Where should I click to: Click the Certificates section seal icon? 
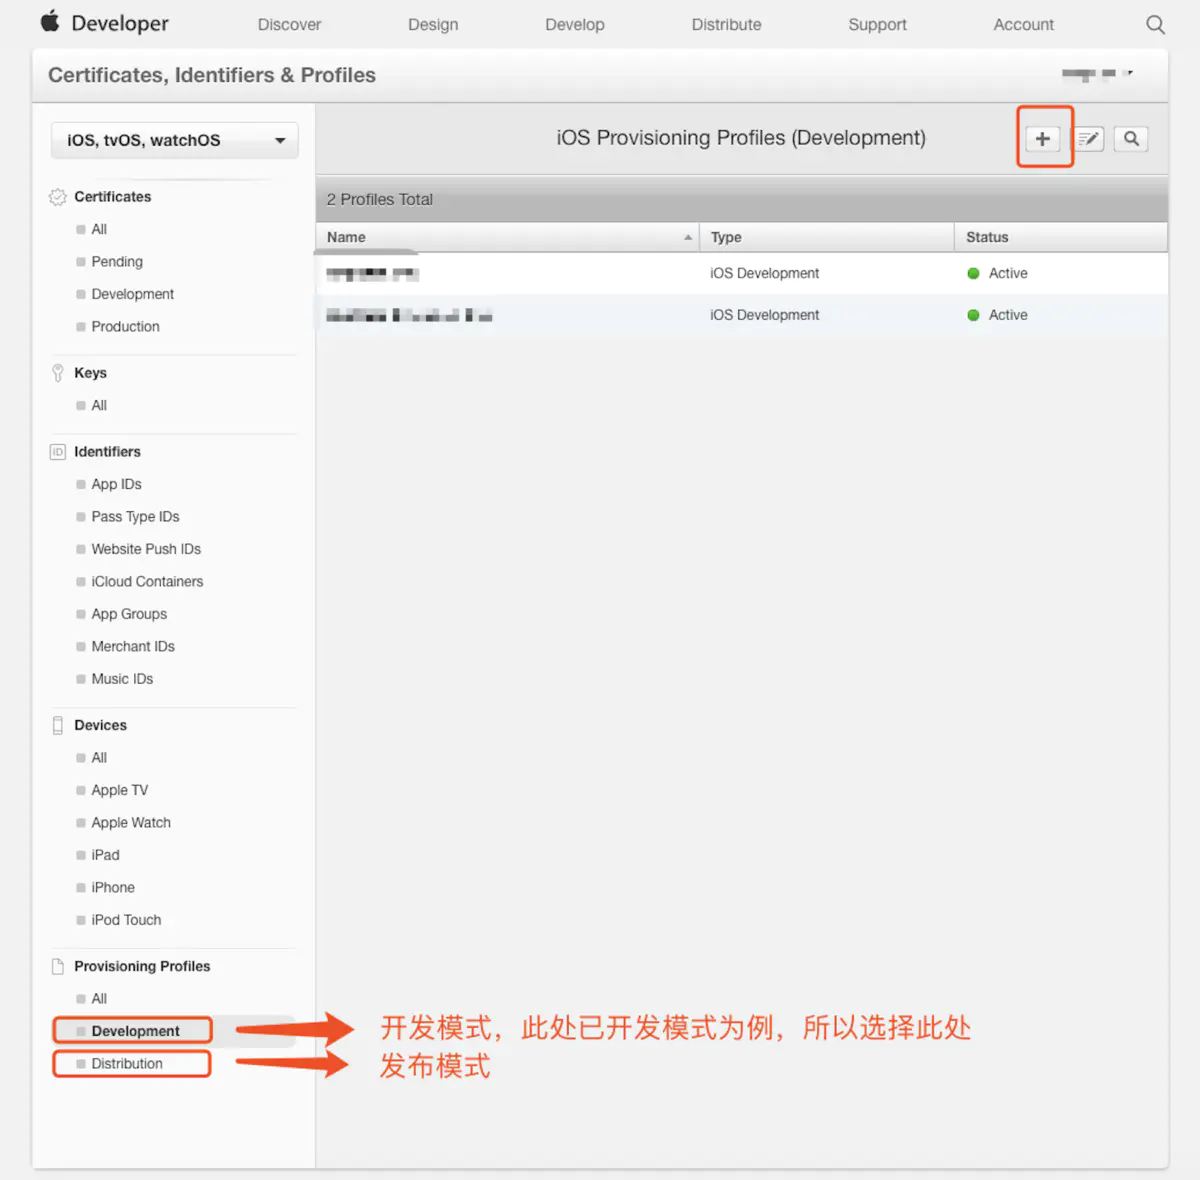coord(58,197)
